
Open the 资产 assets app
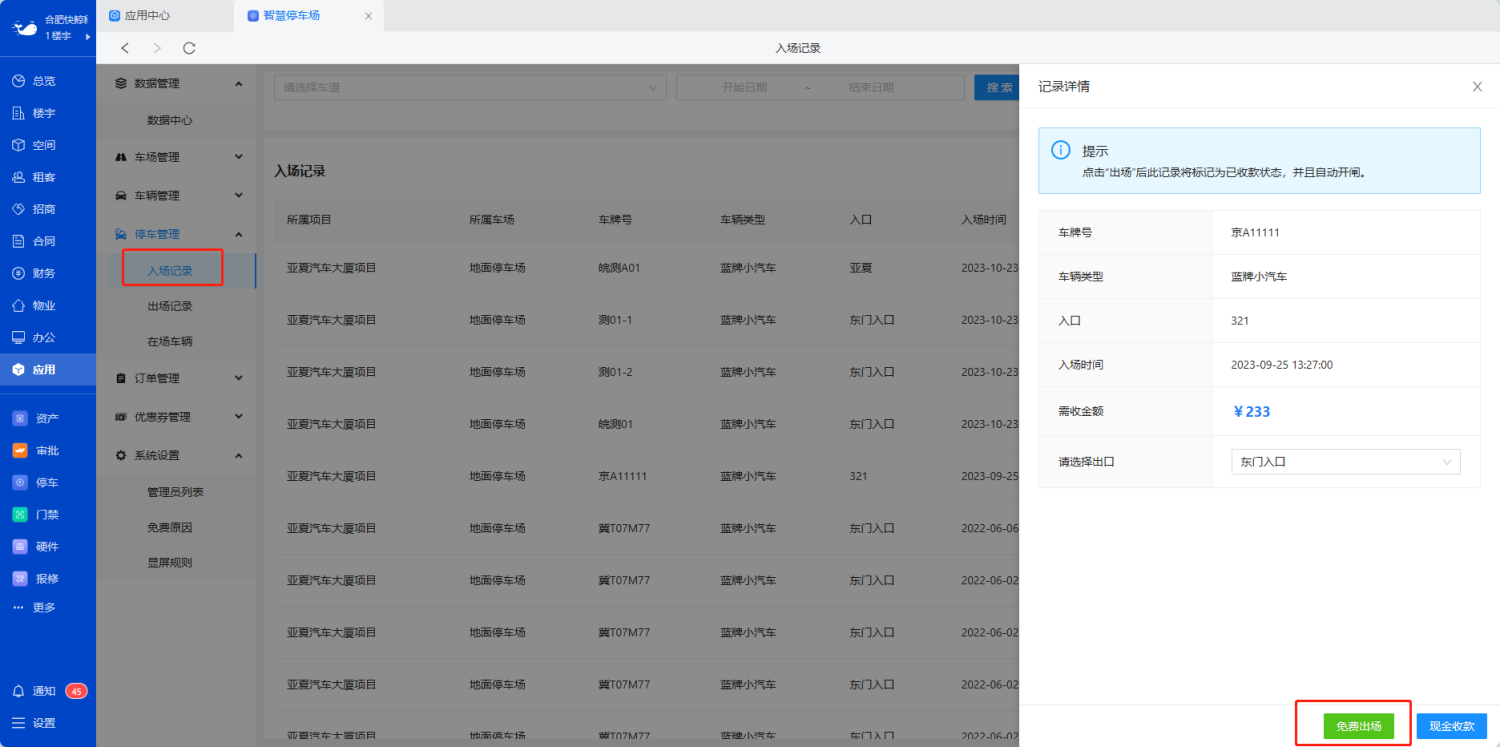click(x=35, y=418)
